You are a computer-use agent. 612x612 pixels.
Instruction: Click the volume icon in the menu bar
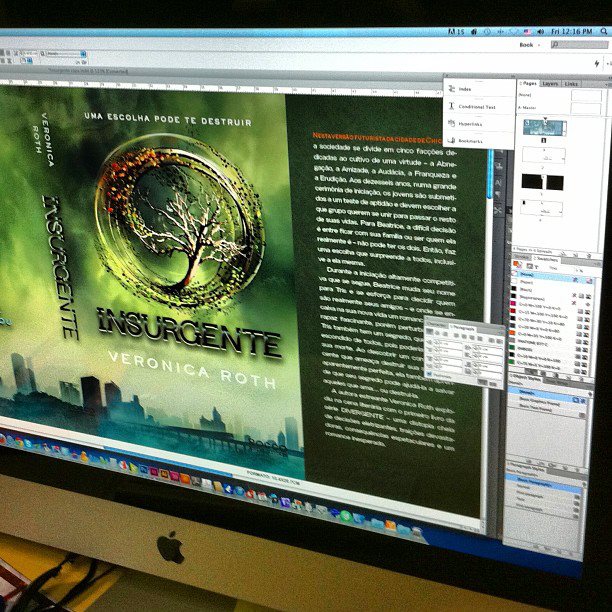pos(541,32)
